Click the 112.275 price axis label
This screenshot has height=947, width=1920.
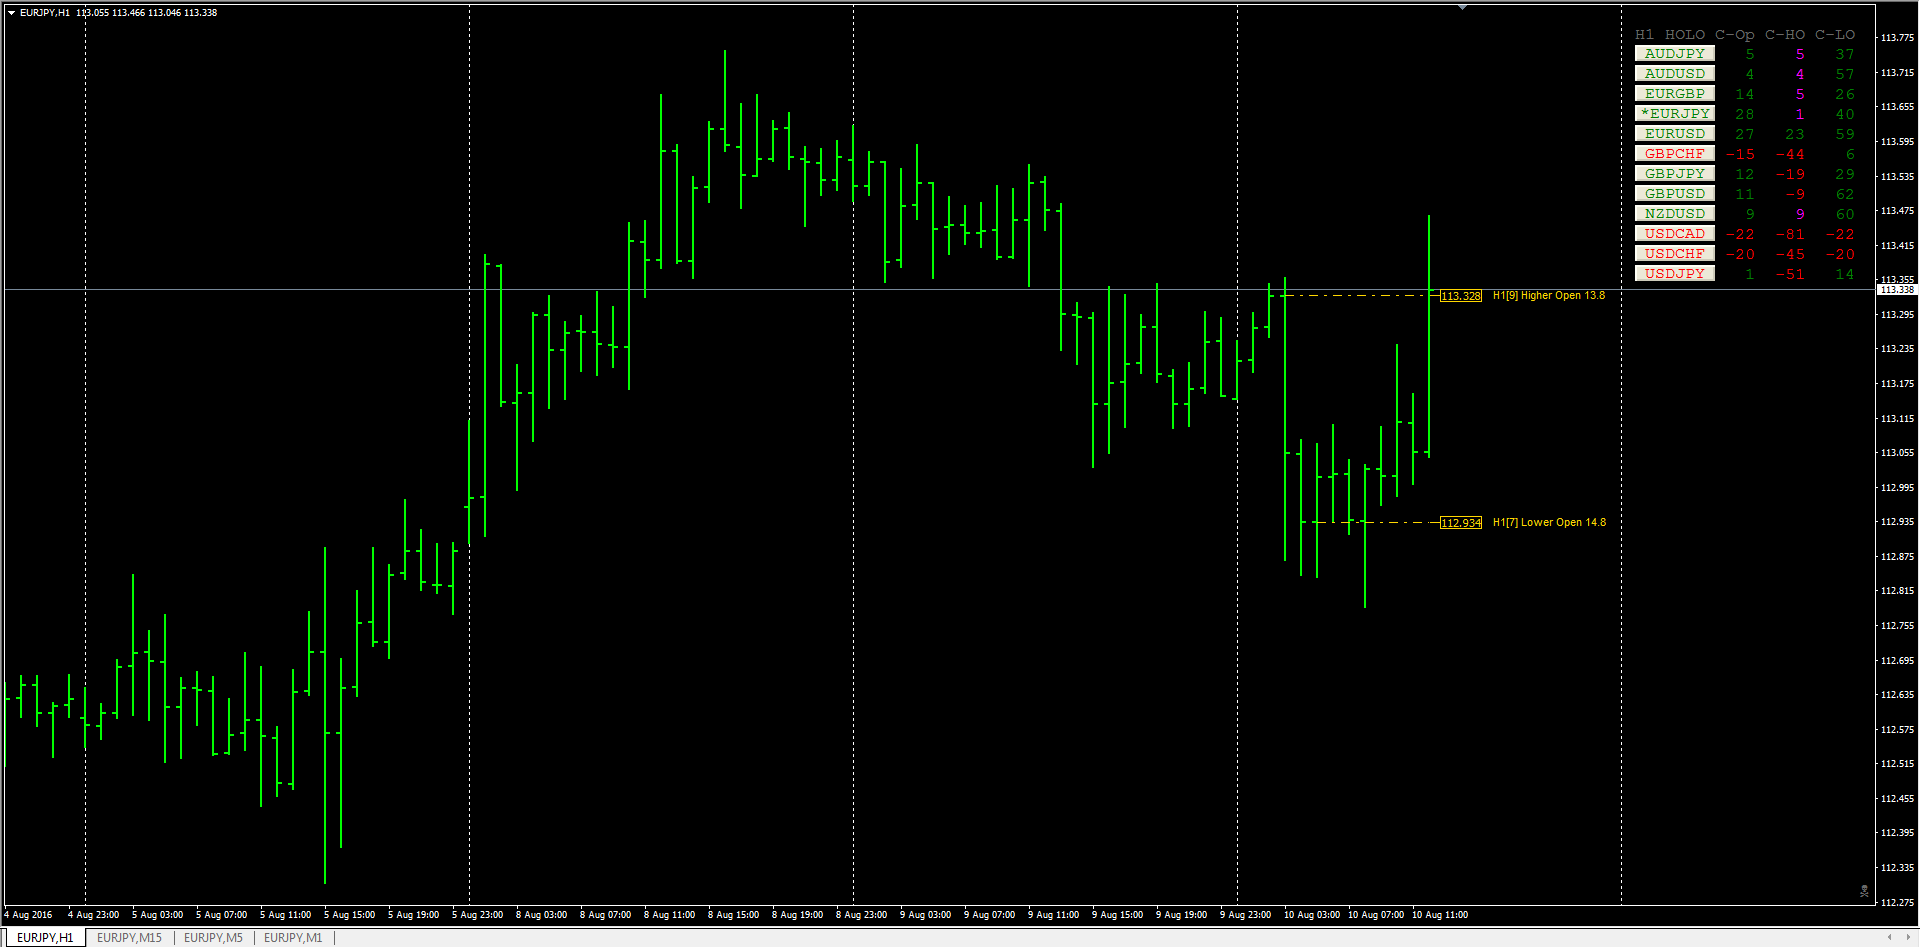point(1897,902)
